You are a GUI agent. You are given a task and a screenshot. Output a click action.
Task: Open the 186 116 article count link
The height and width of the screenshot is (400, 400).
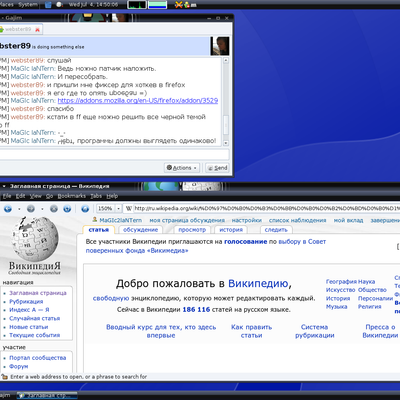(x=196, y=310)
